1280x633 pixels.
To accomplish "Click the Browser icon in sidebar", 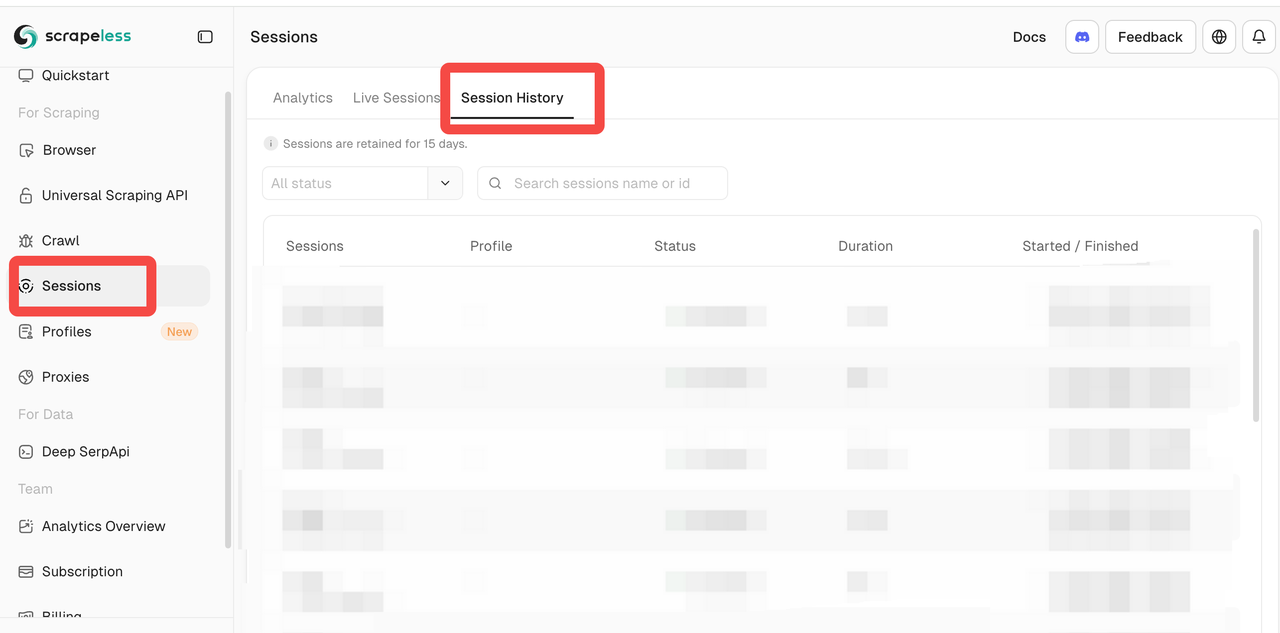I will (x=26, y=150).
